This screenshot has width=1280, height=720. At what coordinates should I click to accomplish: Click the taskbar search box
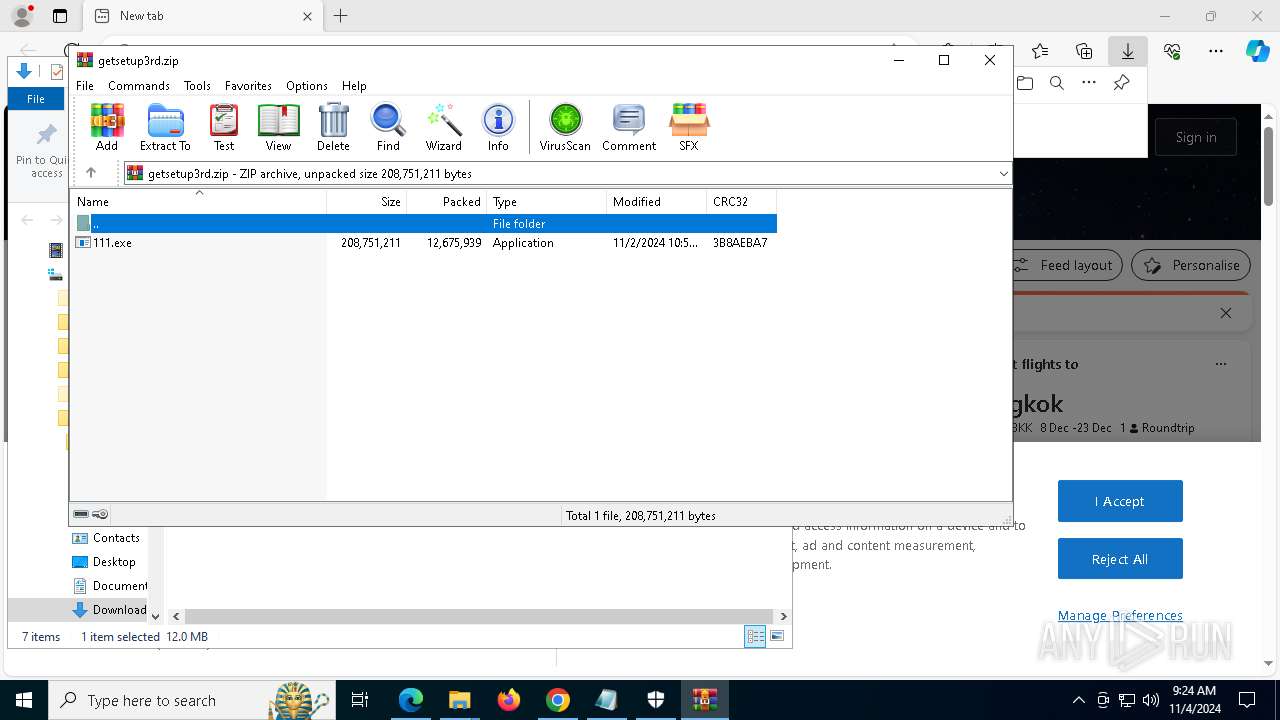click(x=190, y=700)
